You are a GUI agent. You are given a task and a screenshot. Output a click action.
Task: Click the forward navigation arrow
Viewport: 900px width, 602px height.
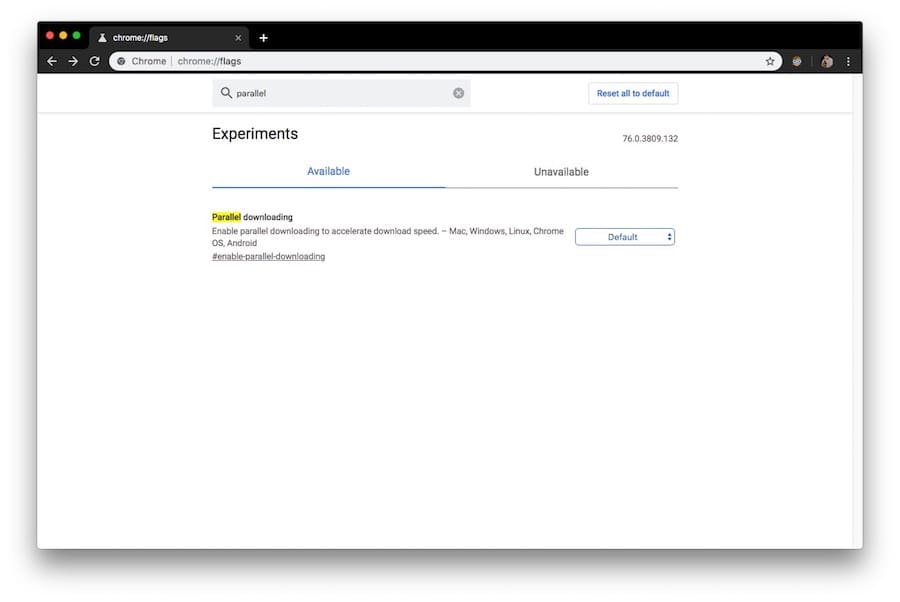click(73, 61)
